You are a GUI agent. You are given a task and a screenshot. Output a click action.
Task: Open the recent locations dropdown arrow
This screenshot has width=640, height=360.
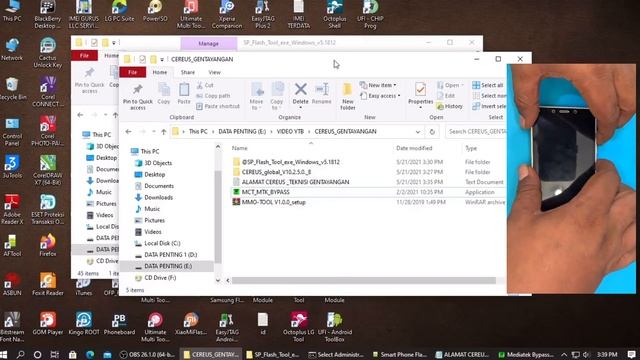153,132
